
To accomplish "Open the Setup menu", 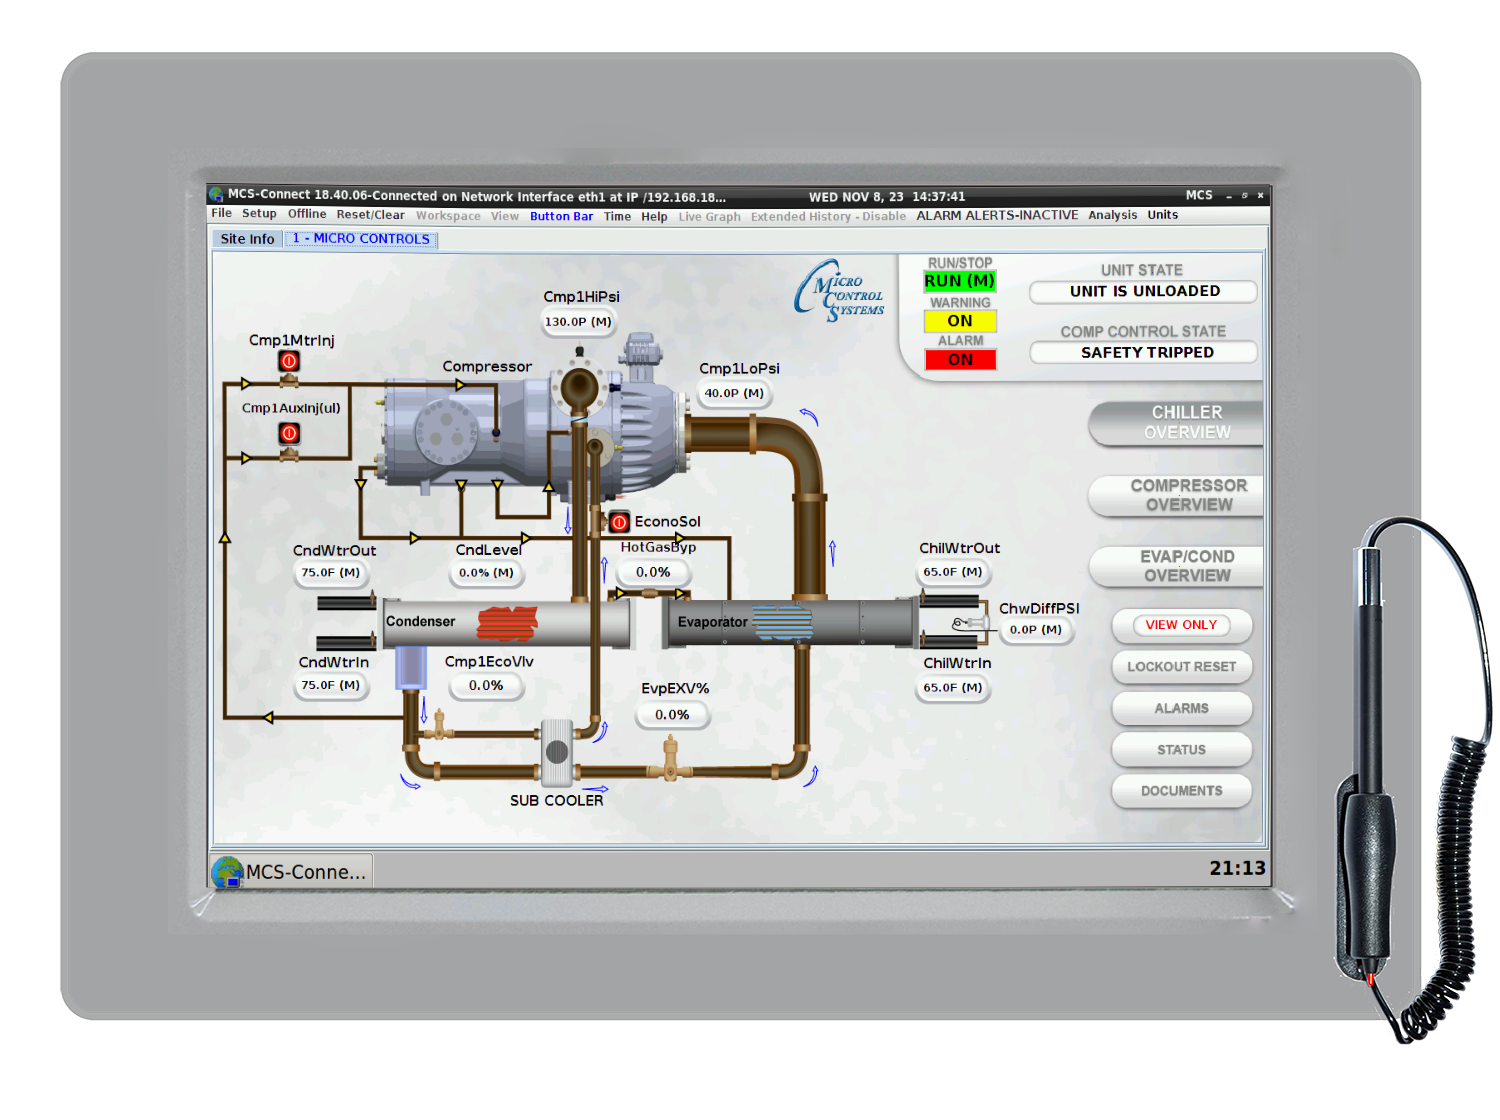I will (x=259, y=214).
